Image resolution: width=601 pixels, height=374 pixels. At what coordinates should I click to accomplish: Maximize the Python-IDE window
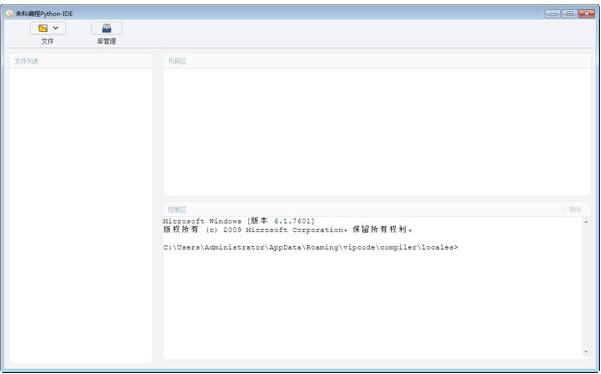570,14
